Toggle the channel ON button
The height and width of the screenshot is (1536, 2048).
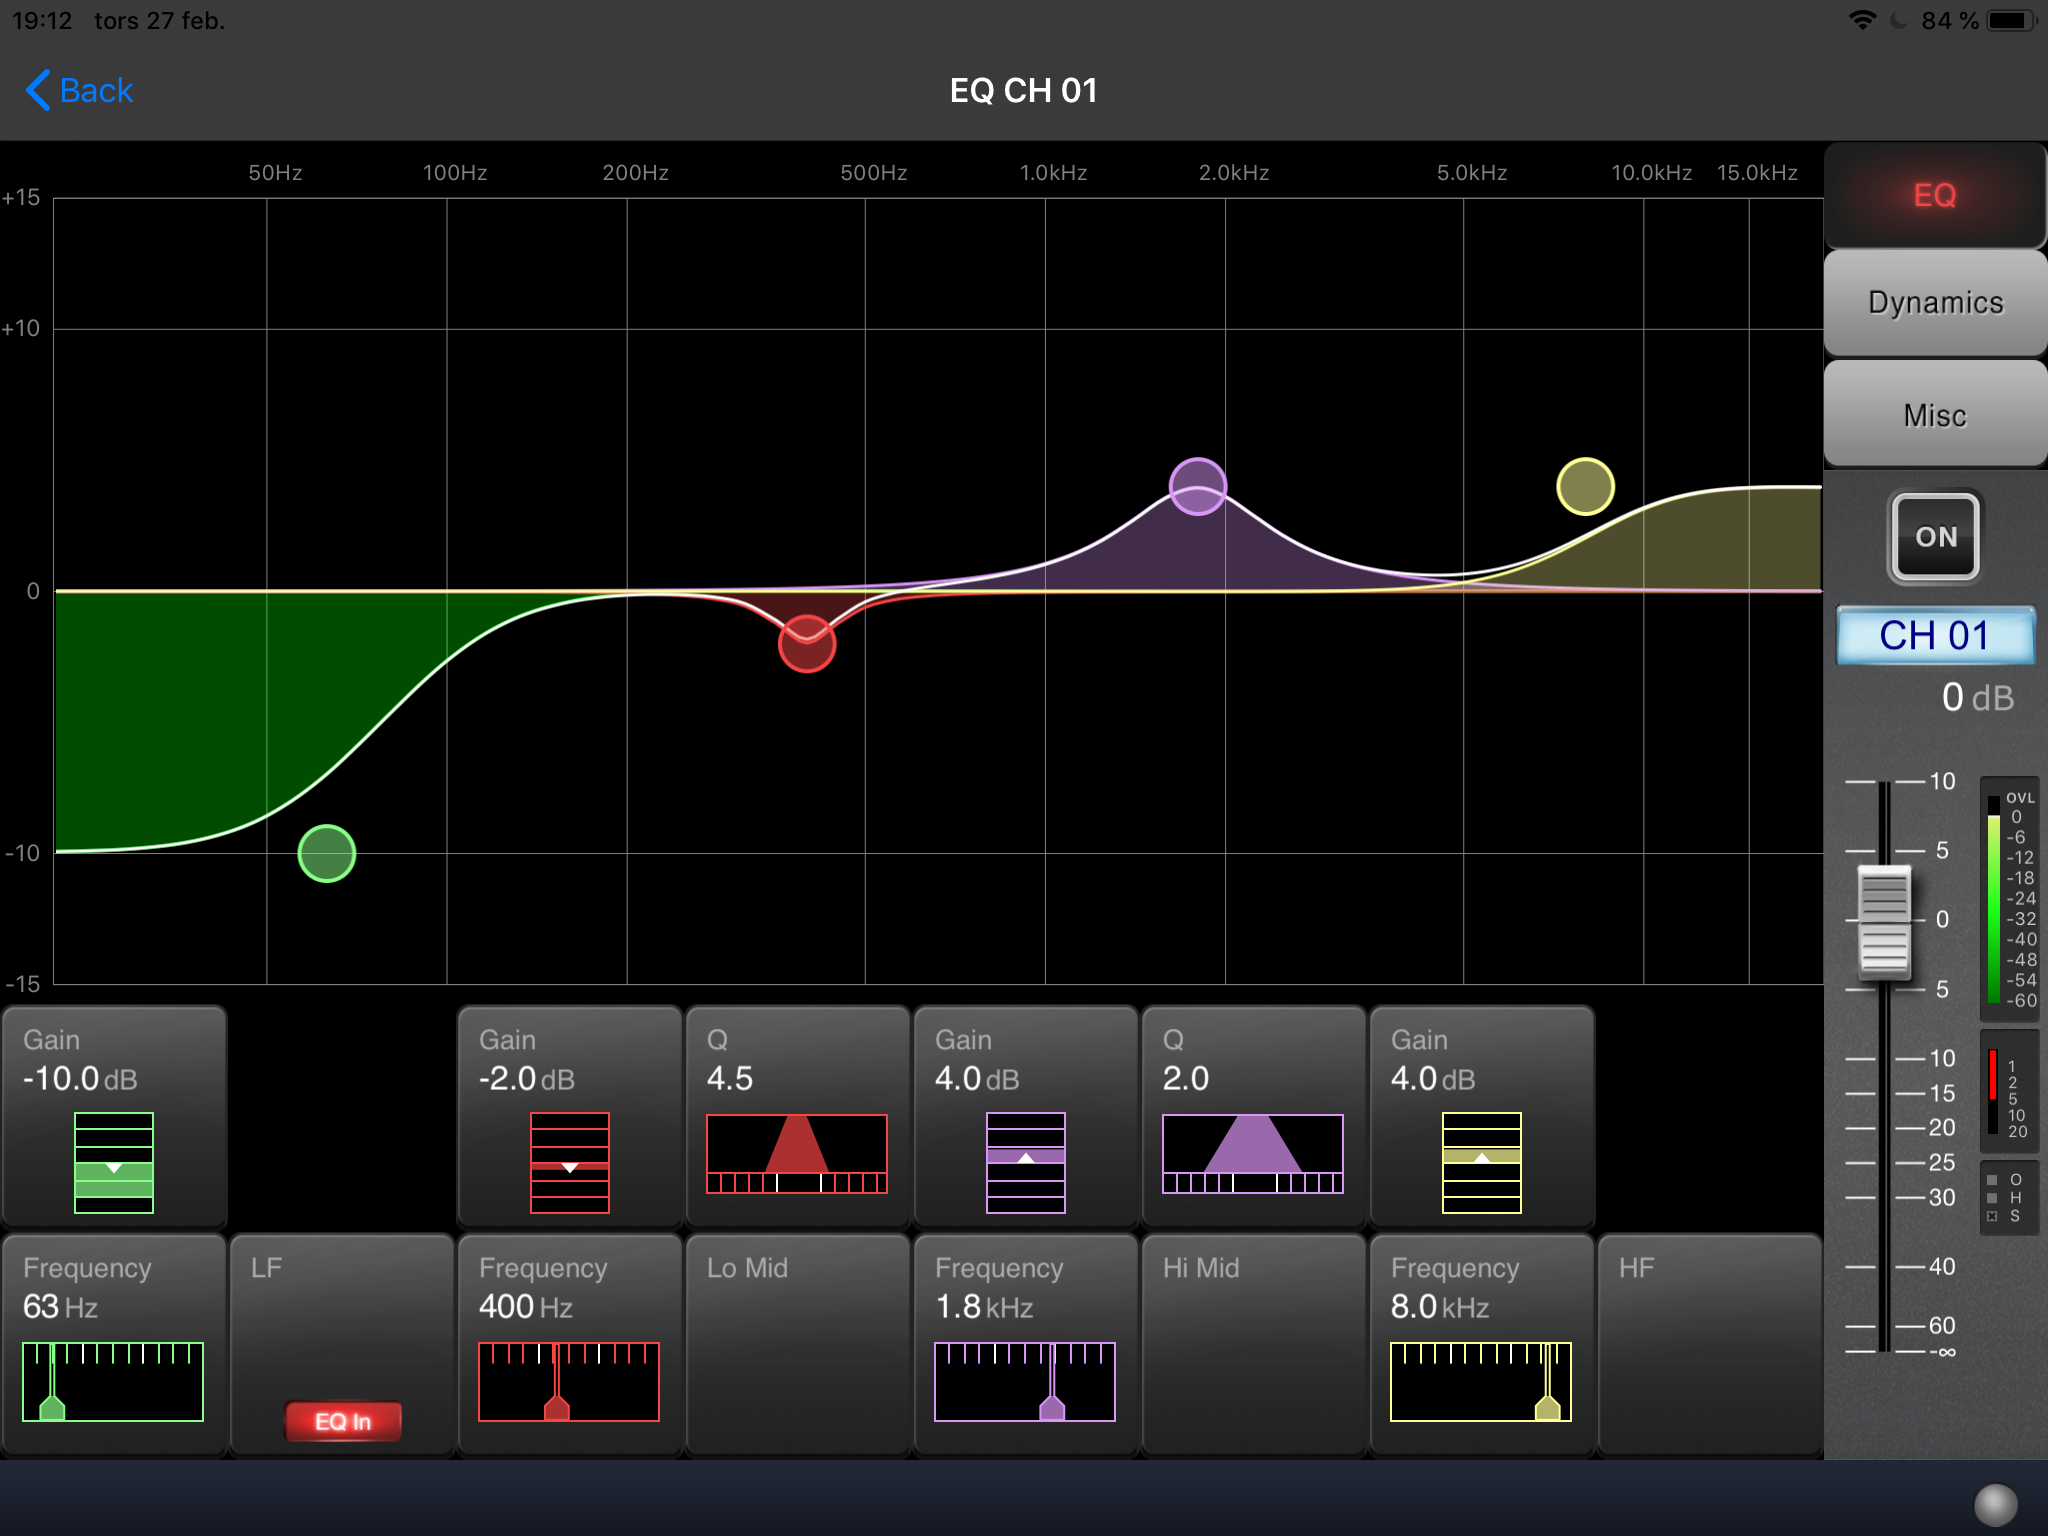coord(1935,537)
